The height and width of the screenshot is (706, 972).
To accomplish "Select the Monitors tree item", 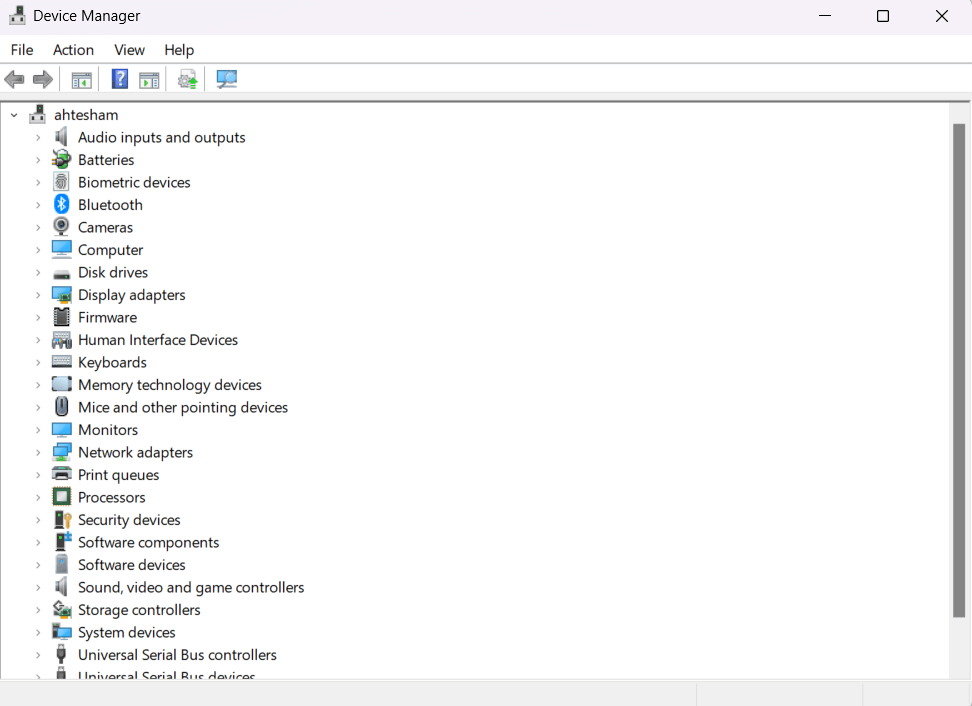I will pyautogui.click(x=107, y=429).
